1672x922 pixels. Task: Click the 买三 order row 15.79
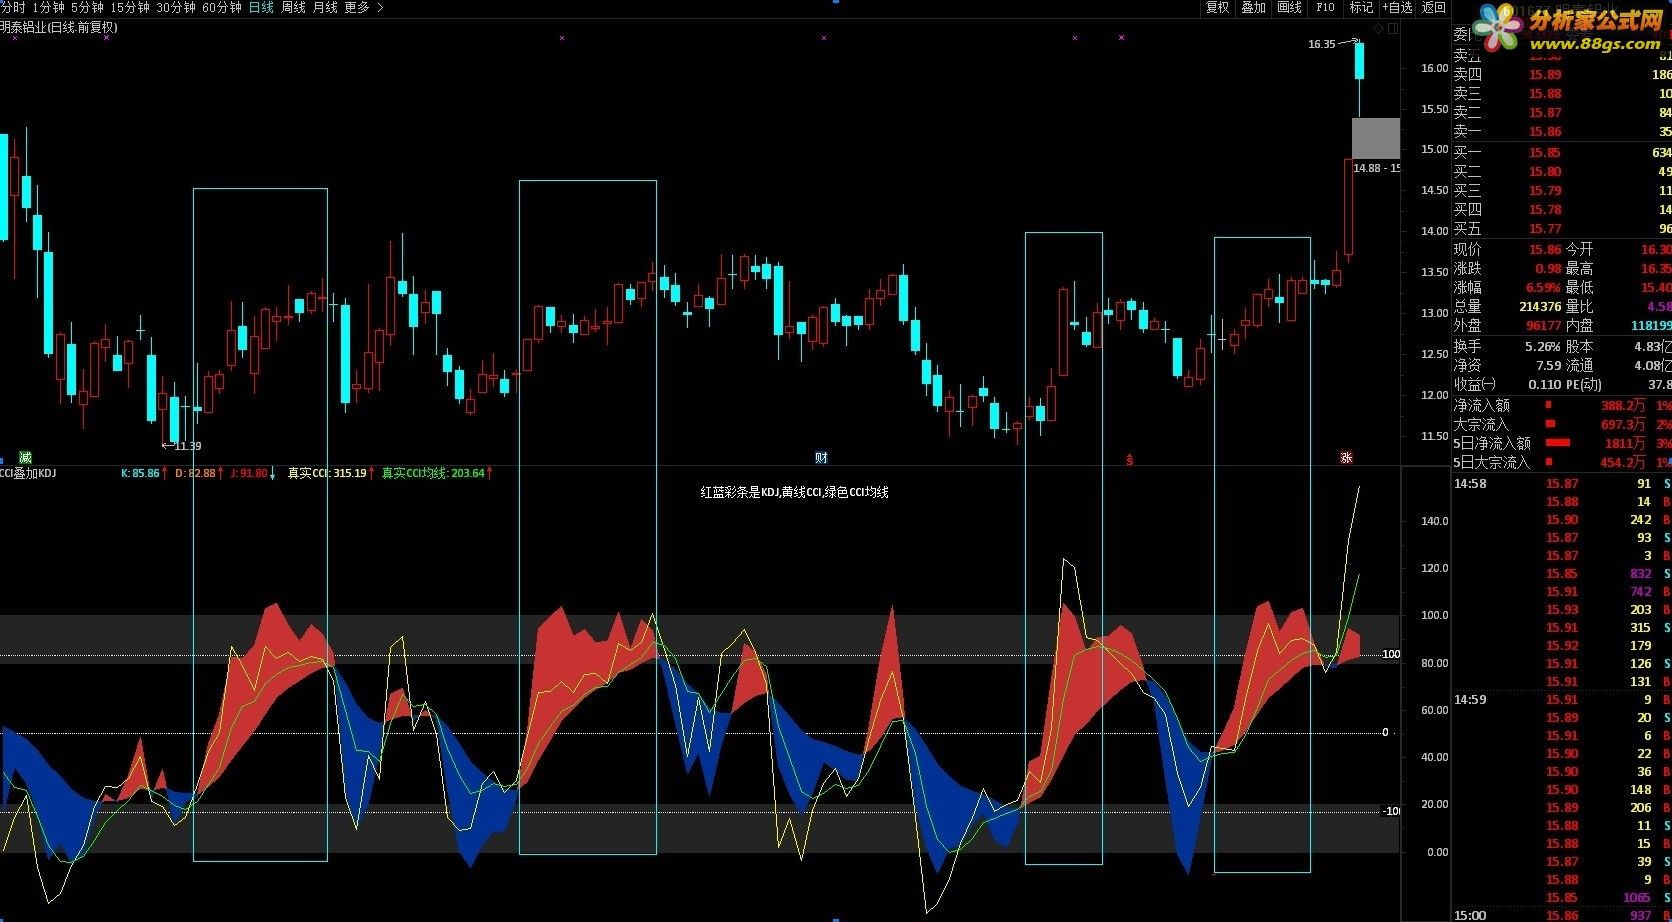[x=1561, y=190]
